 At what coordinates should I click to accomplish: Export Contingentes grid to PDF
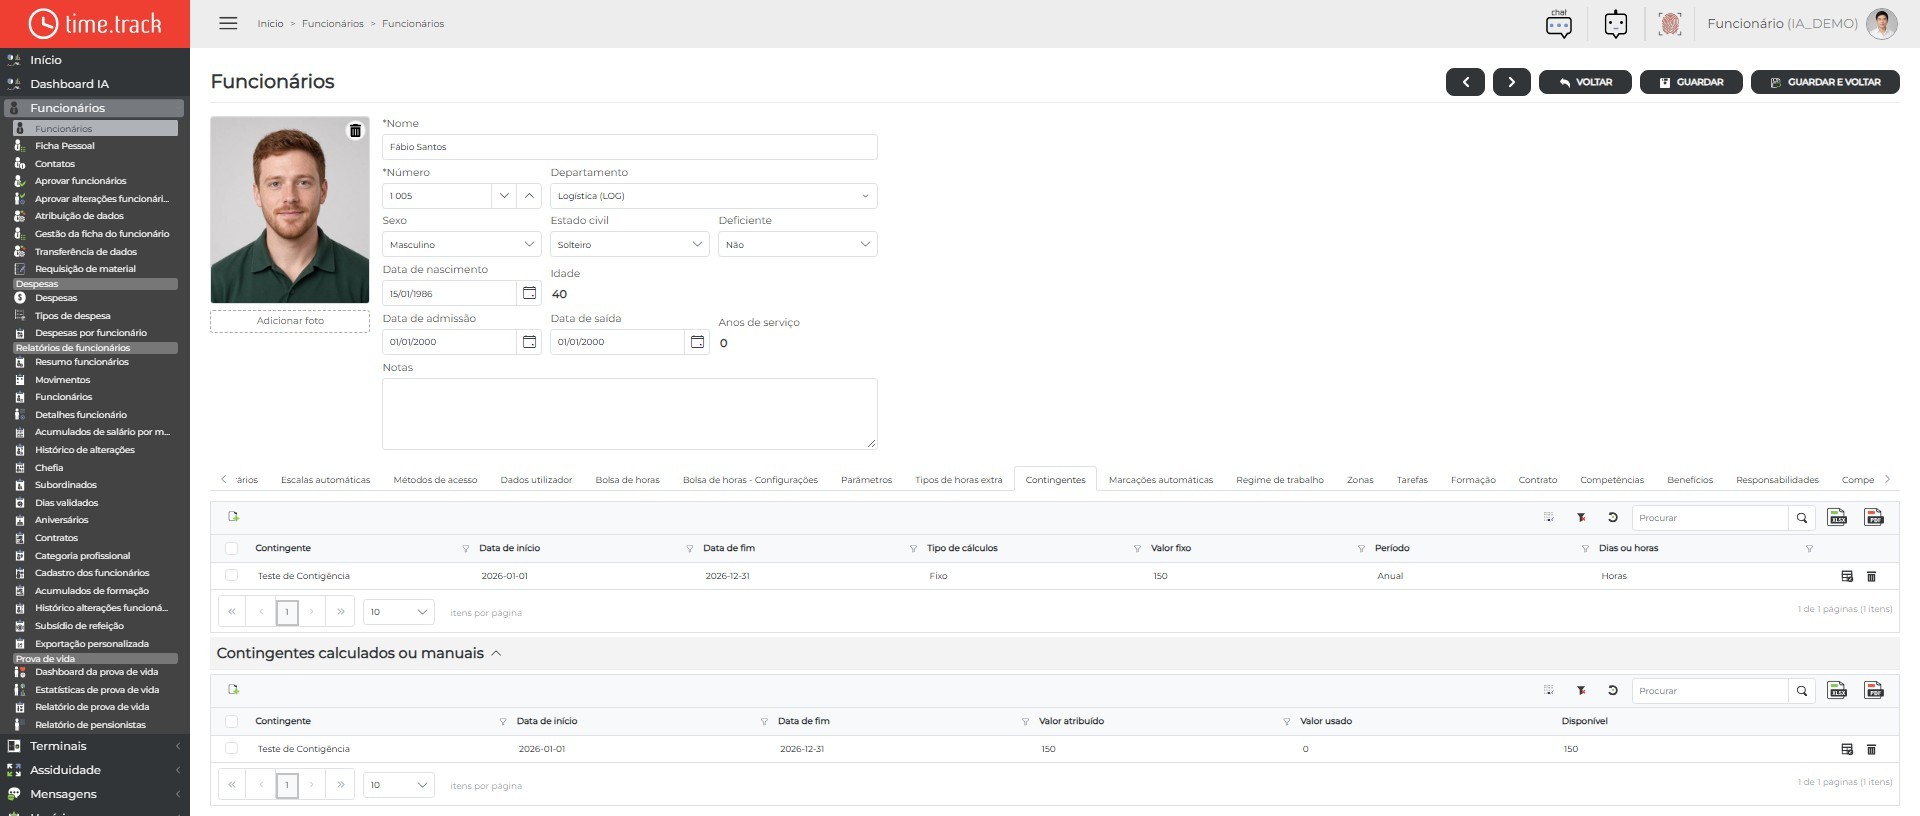tap(1874, 517)
